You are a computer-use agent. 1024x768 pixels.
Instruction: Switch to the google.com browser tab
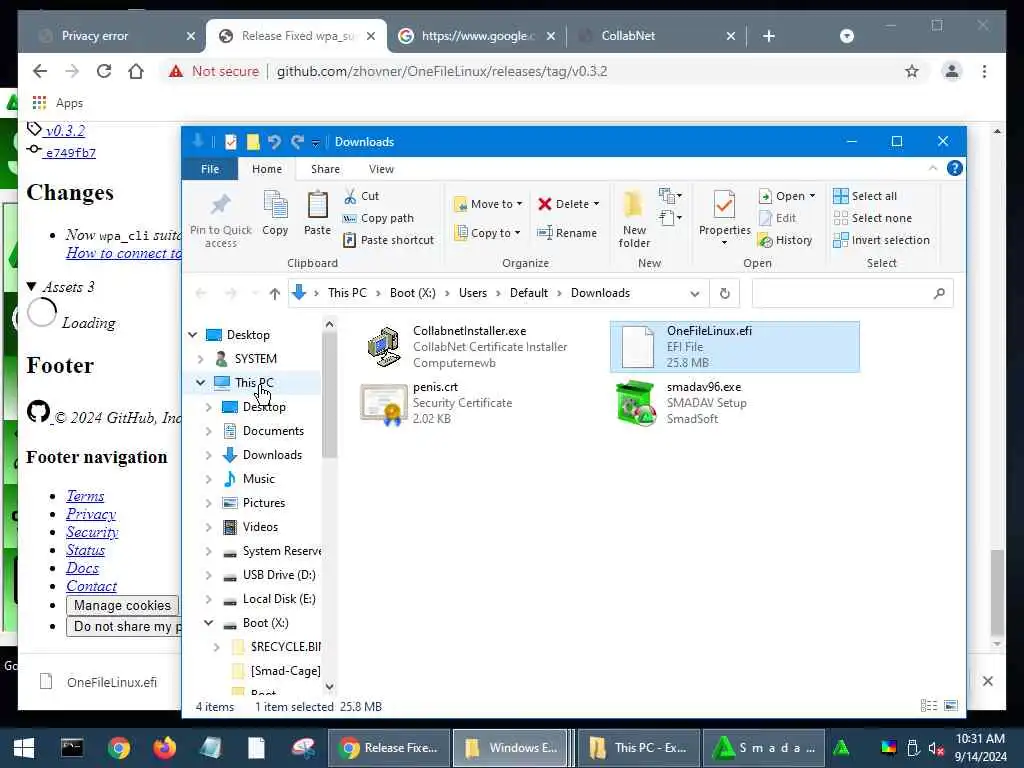click(x=476, y=36)
